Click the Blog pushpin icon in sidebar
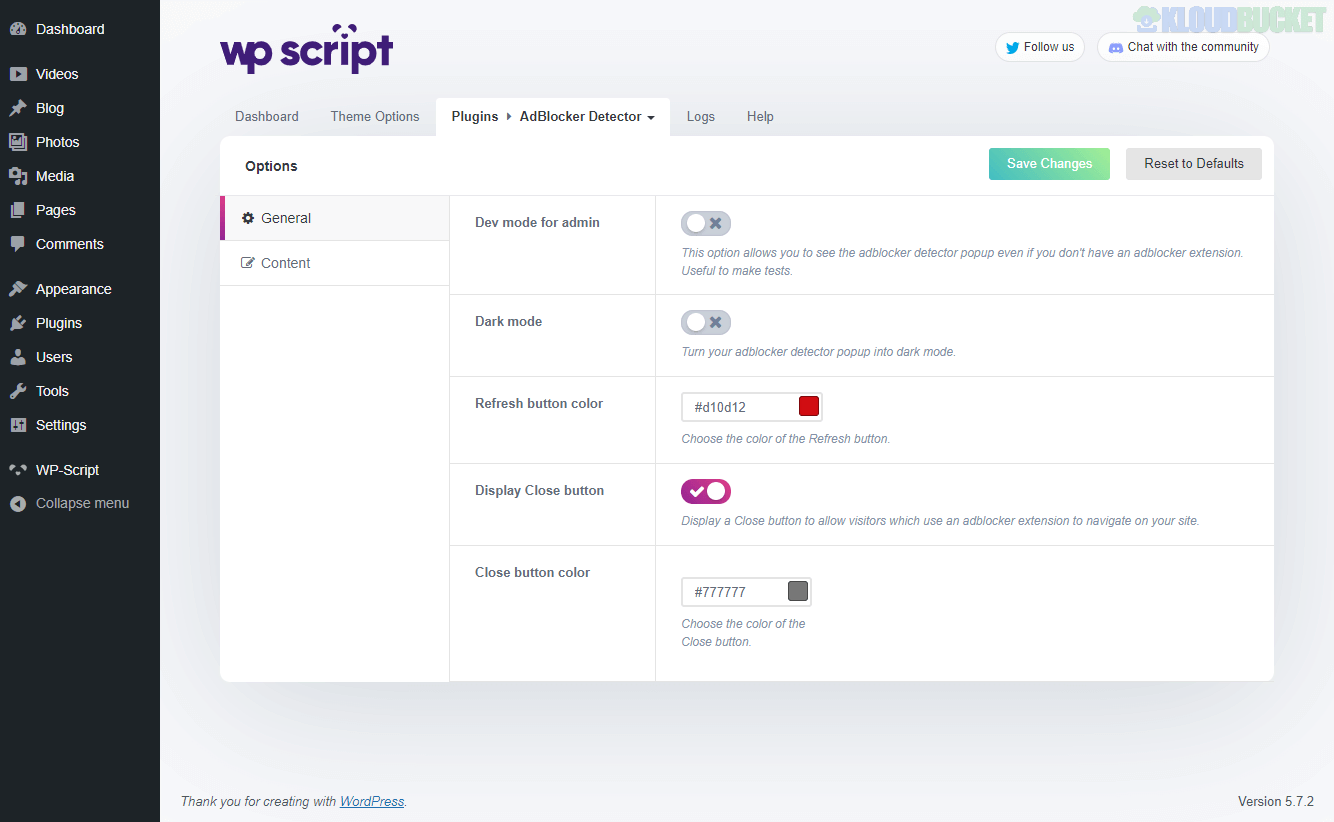 point(18,108)
